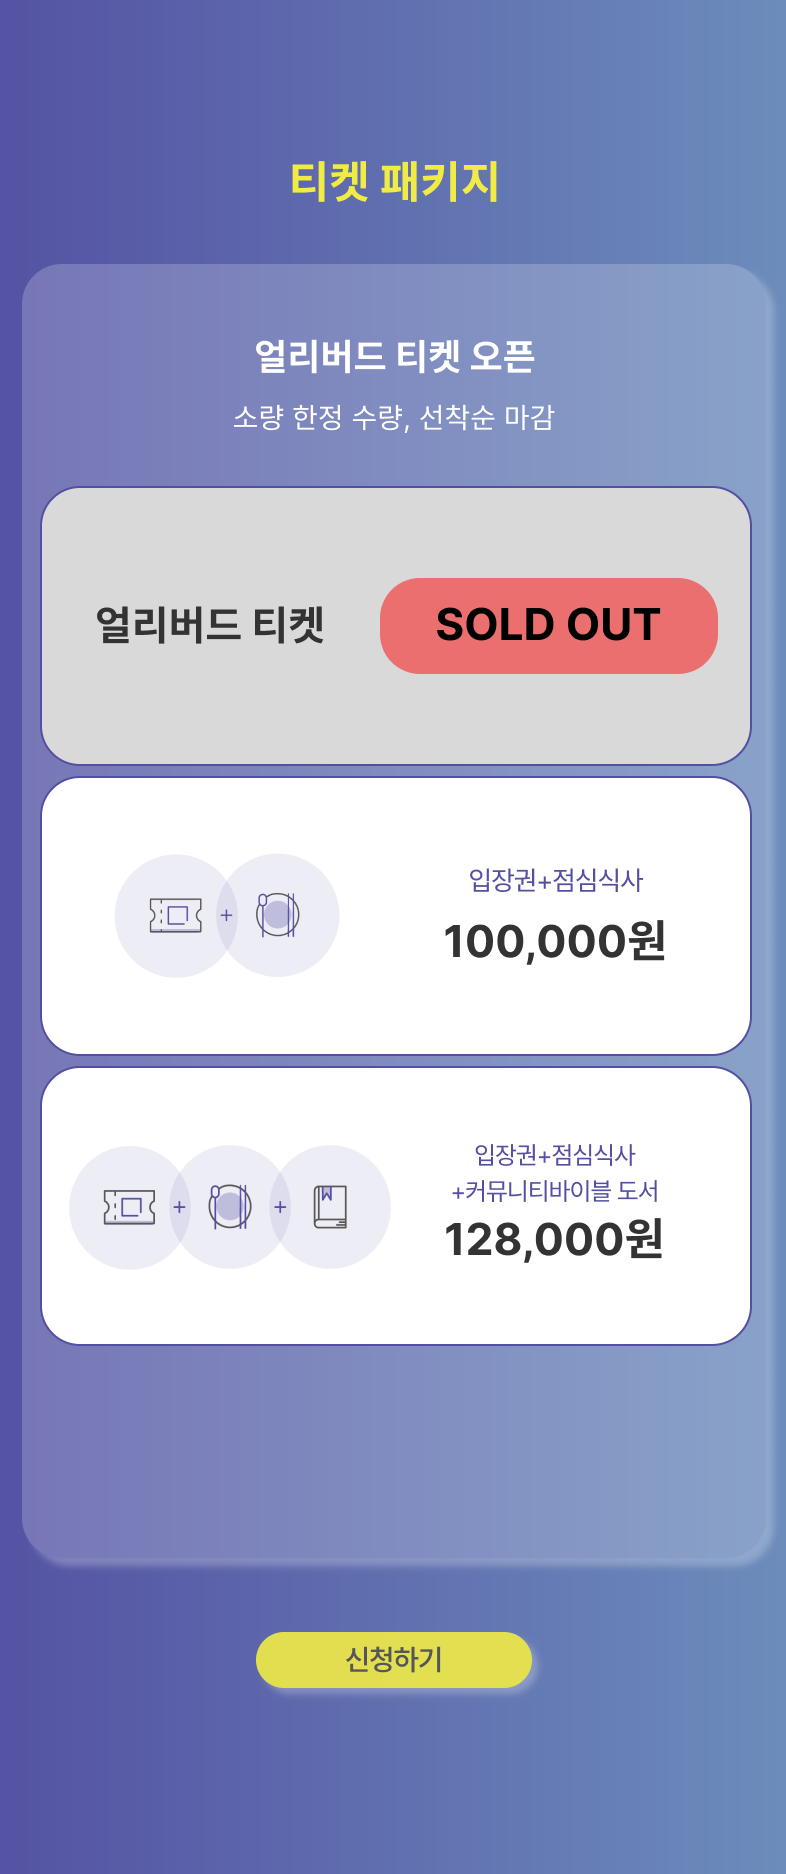
Task: Tap the meal plate icon in the 128,000원 package
Action: (230, 1207)
